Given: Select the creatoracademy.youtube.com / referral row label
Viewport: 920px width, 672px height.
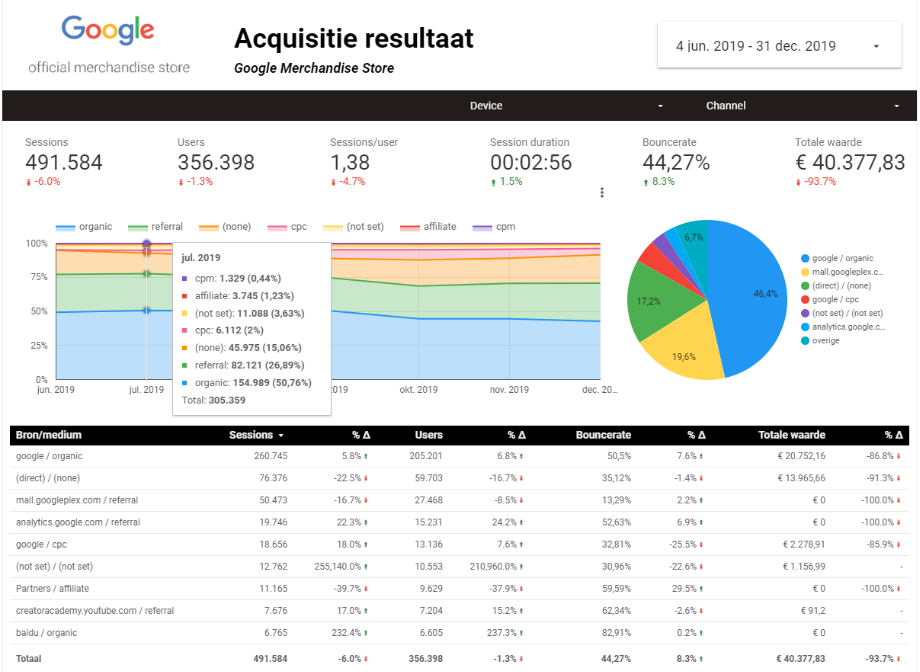Looking at the screenshot, I should click(94, 611).
